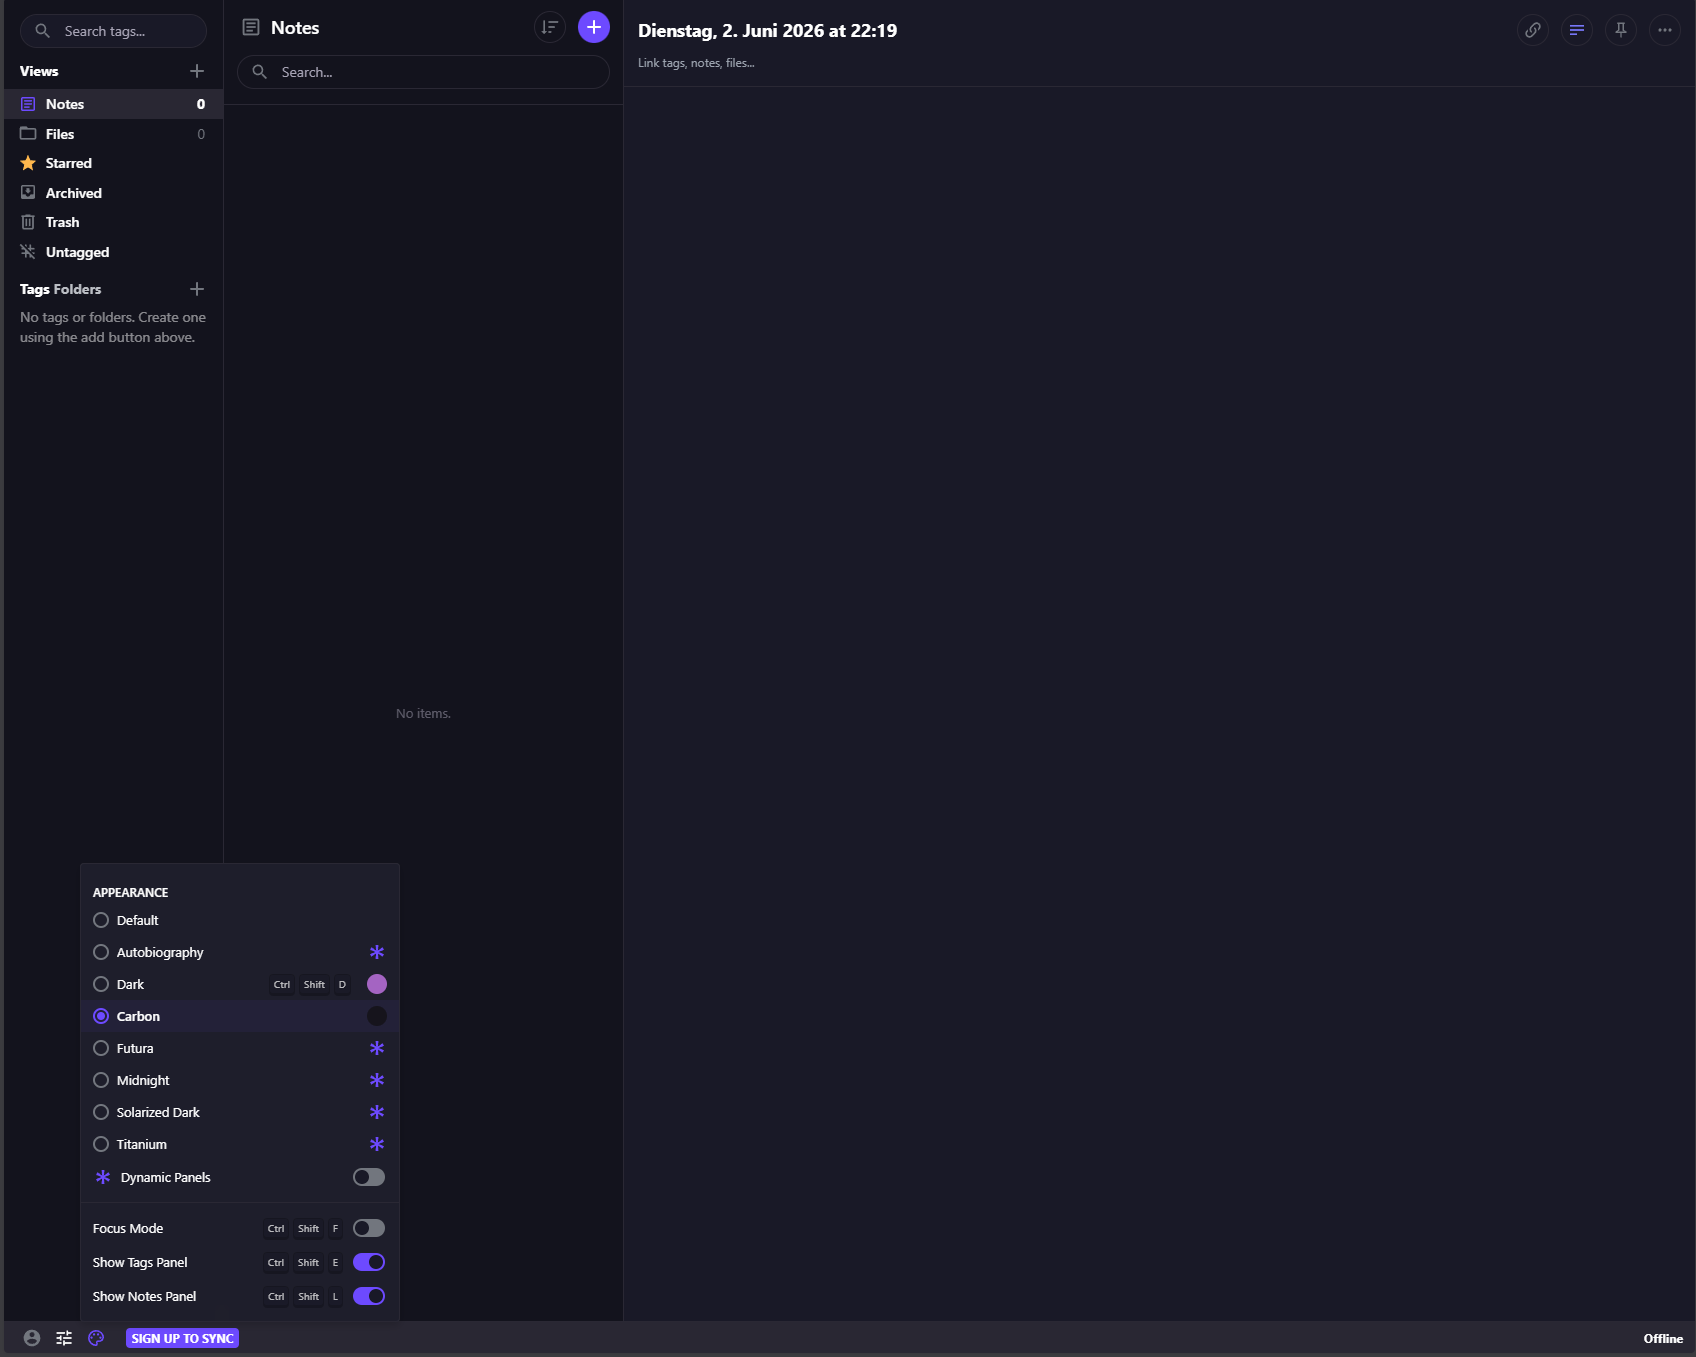Image resolution: width=1696 pixels, height=1357 pixels.
Task: Turn on Focus Mode toggle
Action: point(369,1228)
